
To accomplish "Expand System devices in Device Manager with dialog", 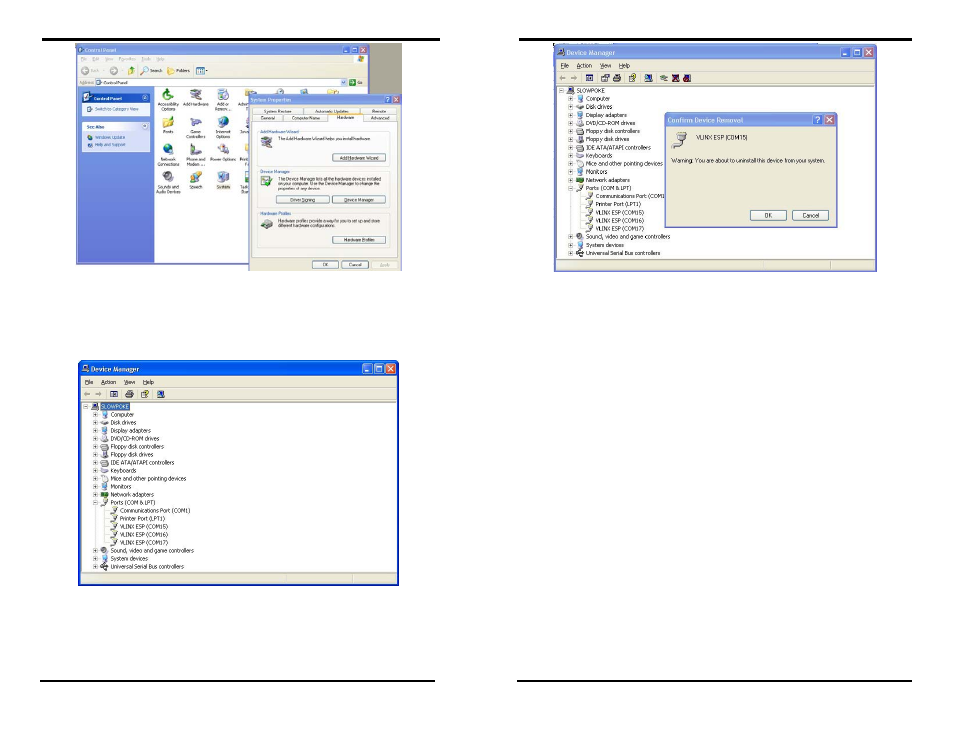I will click(x=571, y=245).
